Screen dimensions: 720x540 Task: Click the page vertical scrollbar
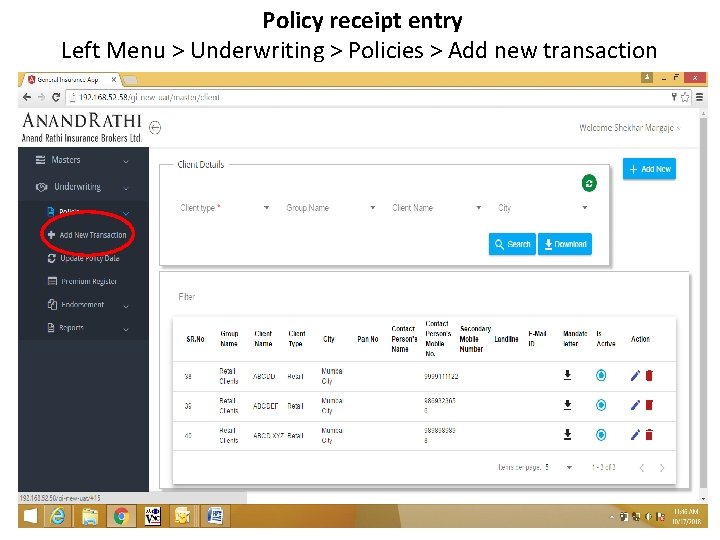pos(703,303)
